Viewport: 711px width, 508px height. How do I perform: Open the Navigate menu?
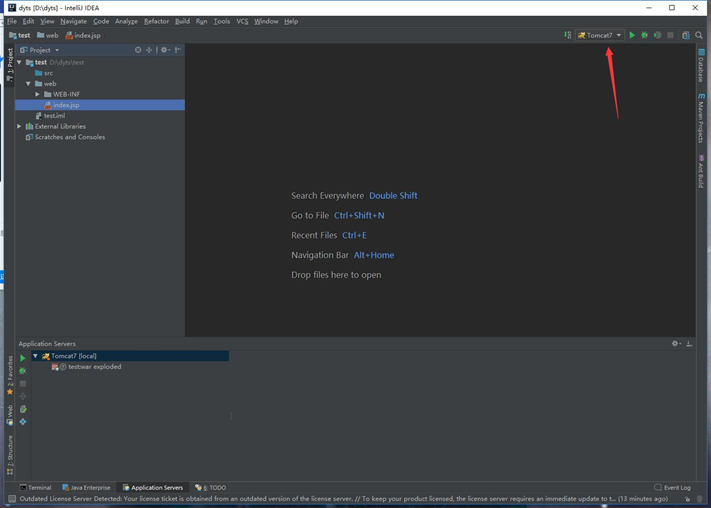tap(73, 21)
